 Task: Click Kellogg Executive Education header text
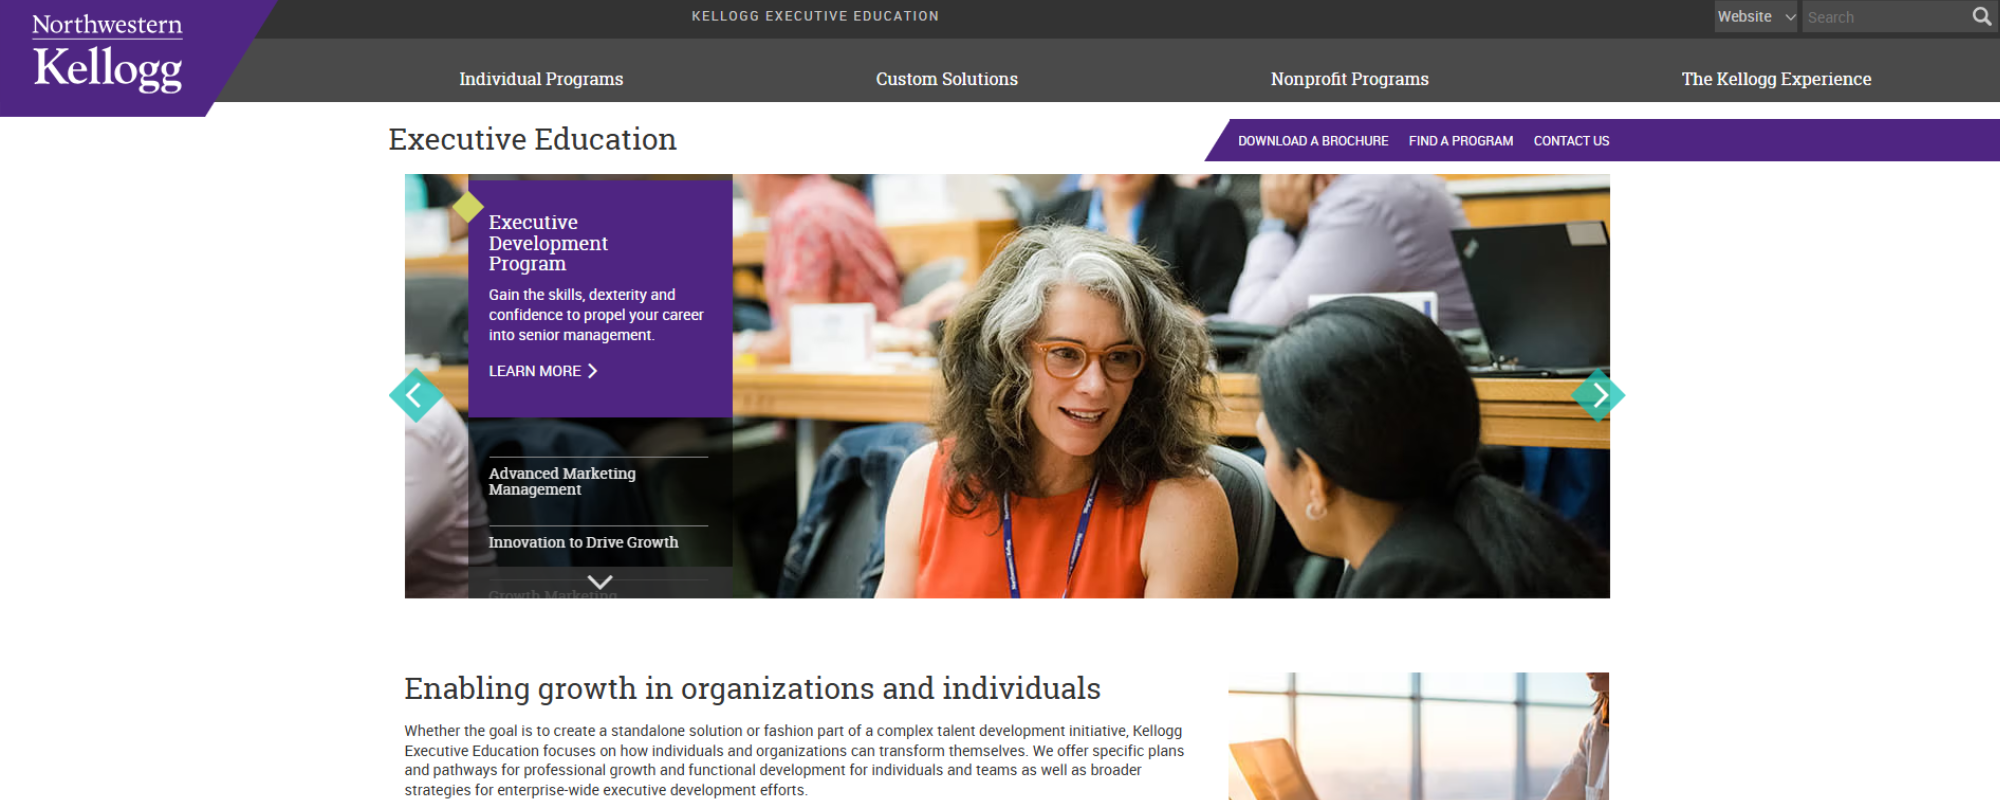tap(815, 16)
